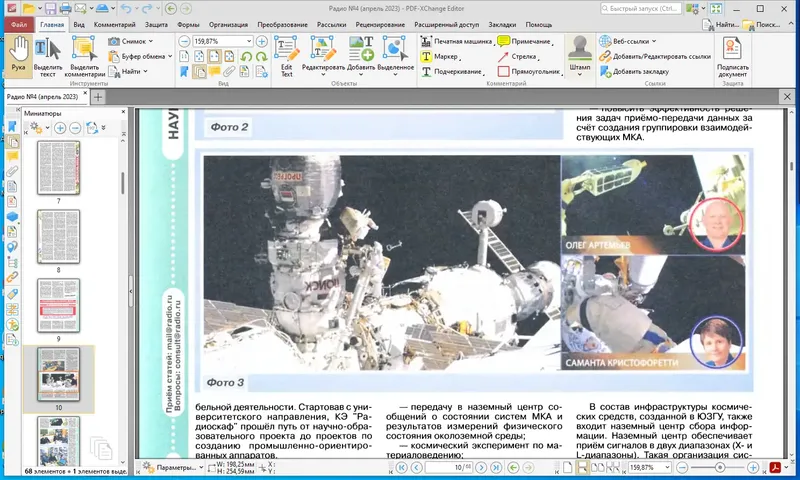Click Подписать документ sign icon
The height and width of the screenshot is (480, 800).
[x=732, y=56]
